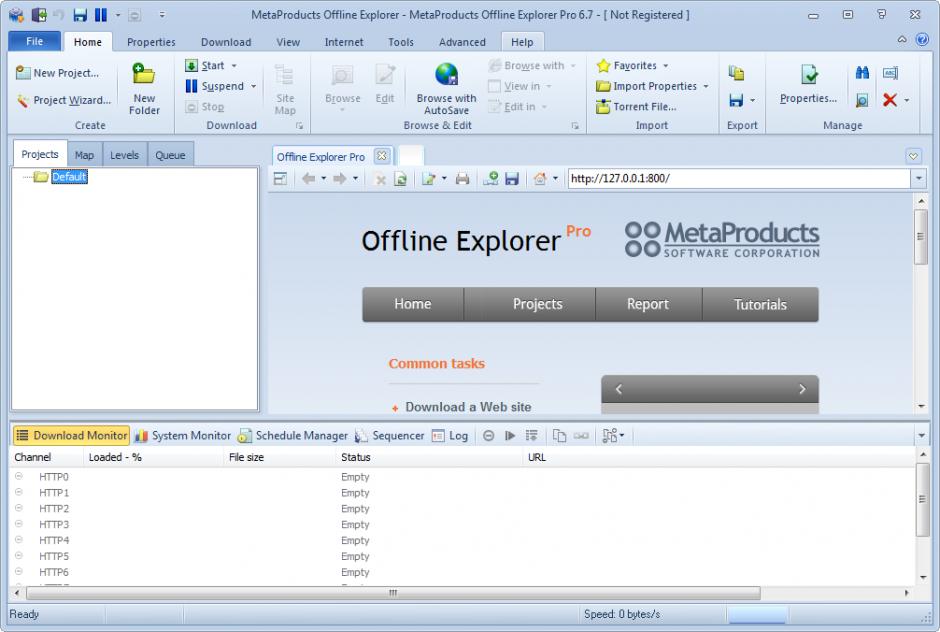Click the next arrow in page carousel
940x632 pixels.
(802, 389)
